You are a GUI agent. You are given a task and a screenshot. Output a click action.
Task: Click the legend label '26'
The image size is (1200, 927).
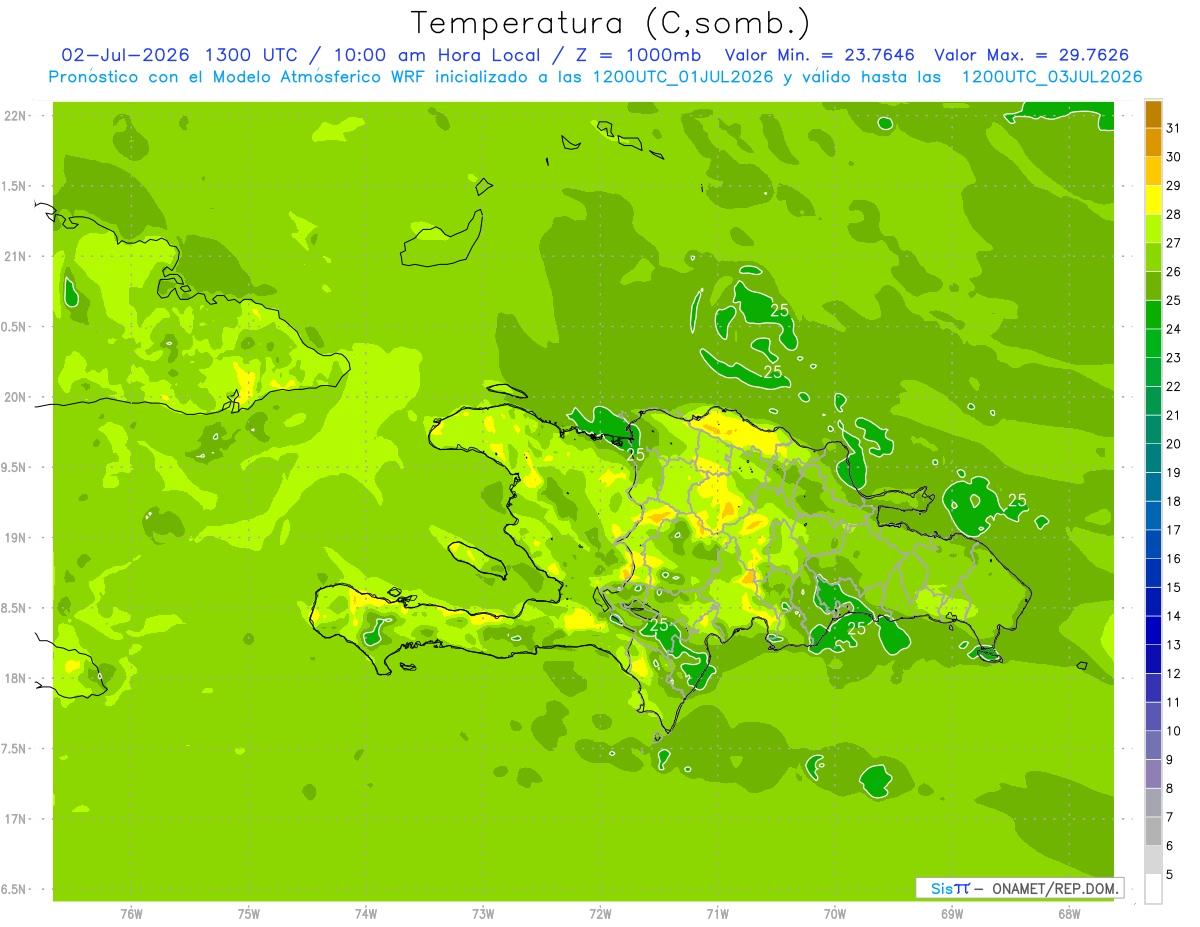coord(1174,272)
